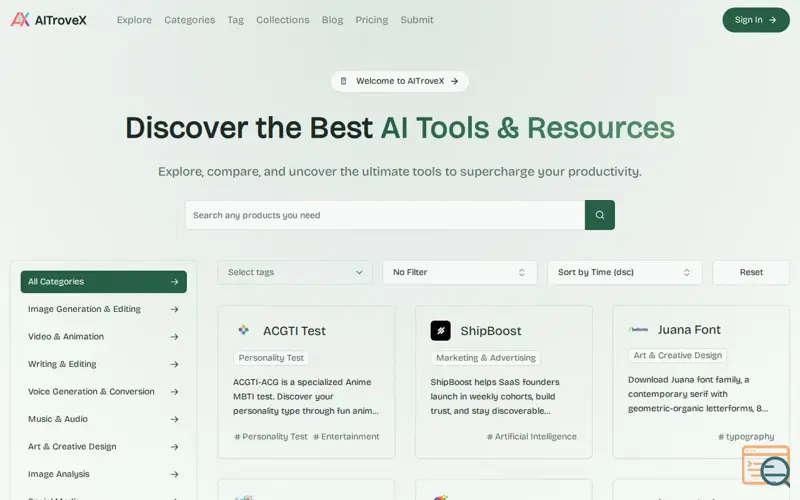Click arrow beside Image Analysis

click(174, 474)
